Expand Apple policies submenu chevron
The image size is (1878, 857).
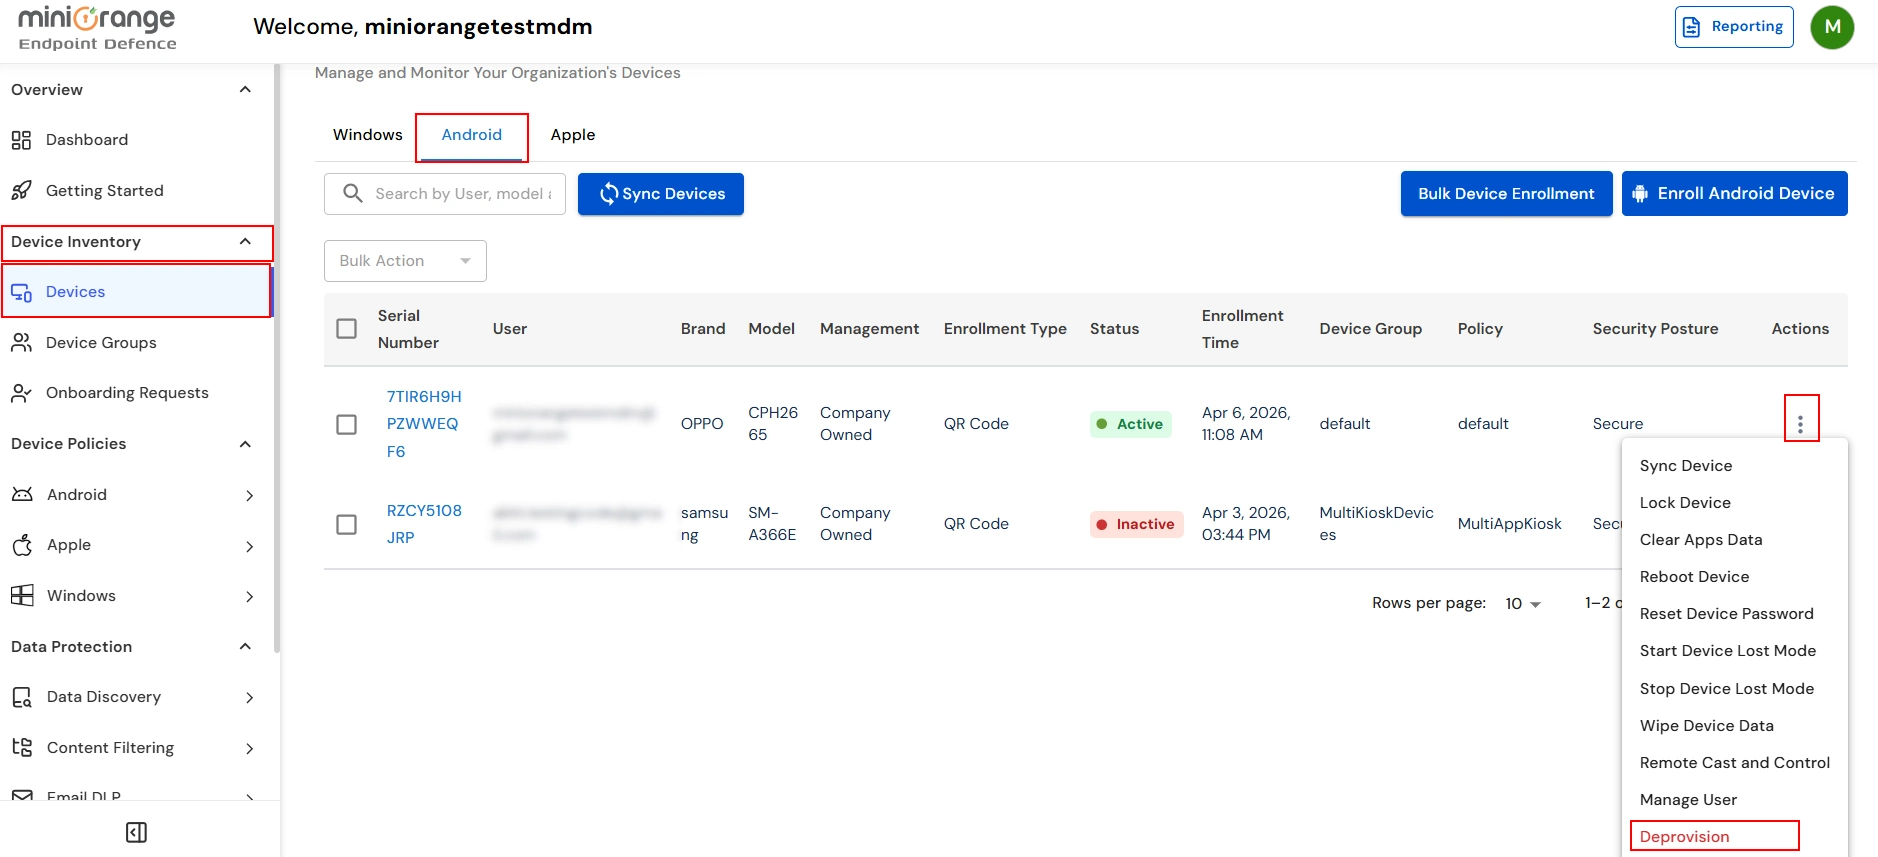(x=249, y=546)
